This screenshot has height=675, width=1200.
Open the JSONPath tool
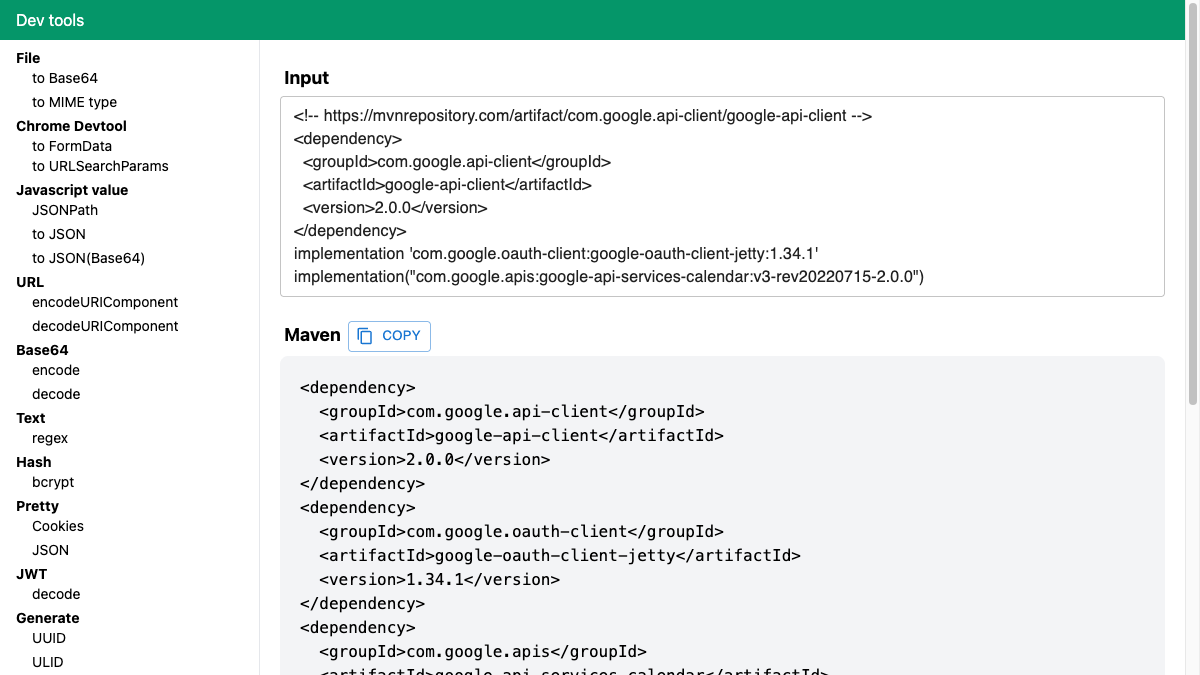click(65, 210)
